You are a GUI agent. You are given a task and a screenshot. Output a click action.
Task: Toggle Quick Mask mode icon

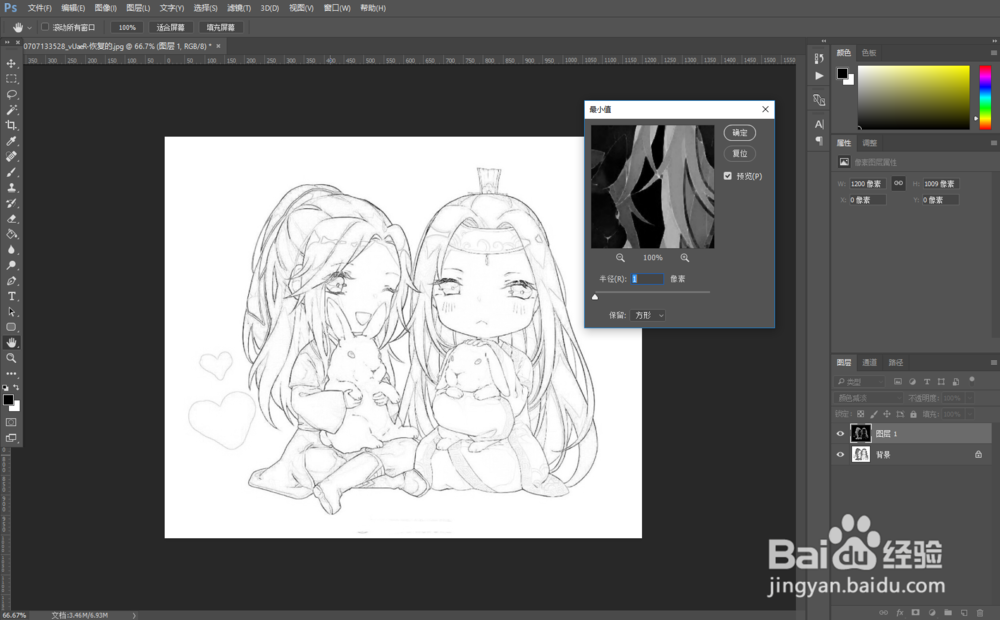11,422
